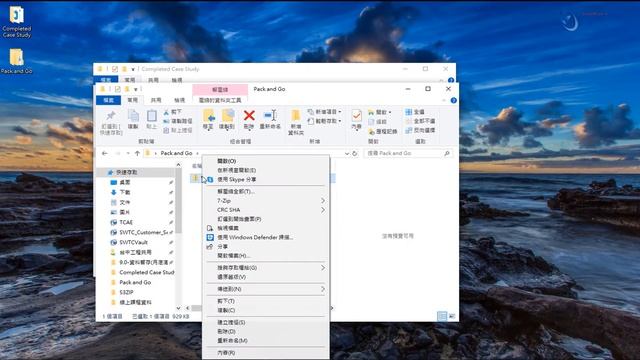640x360 pixels.
Task: Switch to the Share ribbon tab
Action: pyautogui.click(x=156, y=100)
